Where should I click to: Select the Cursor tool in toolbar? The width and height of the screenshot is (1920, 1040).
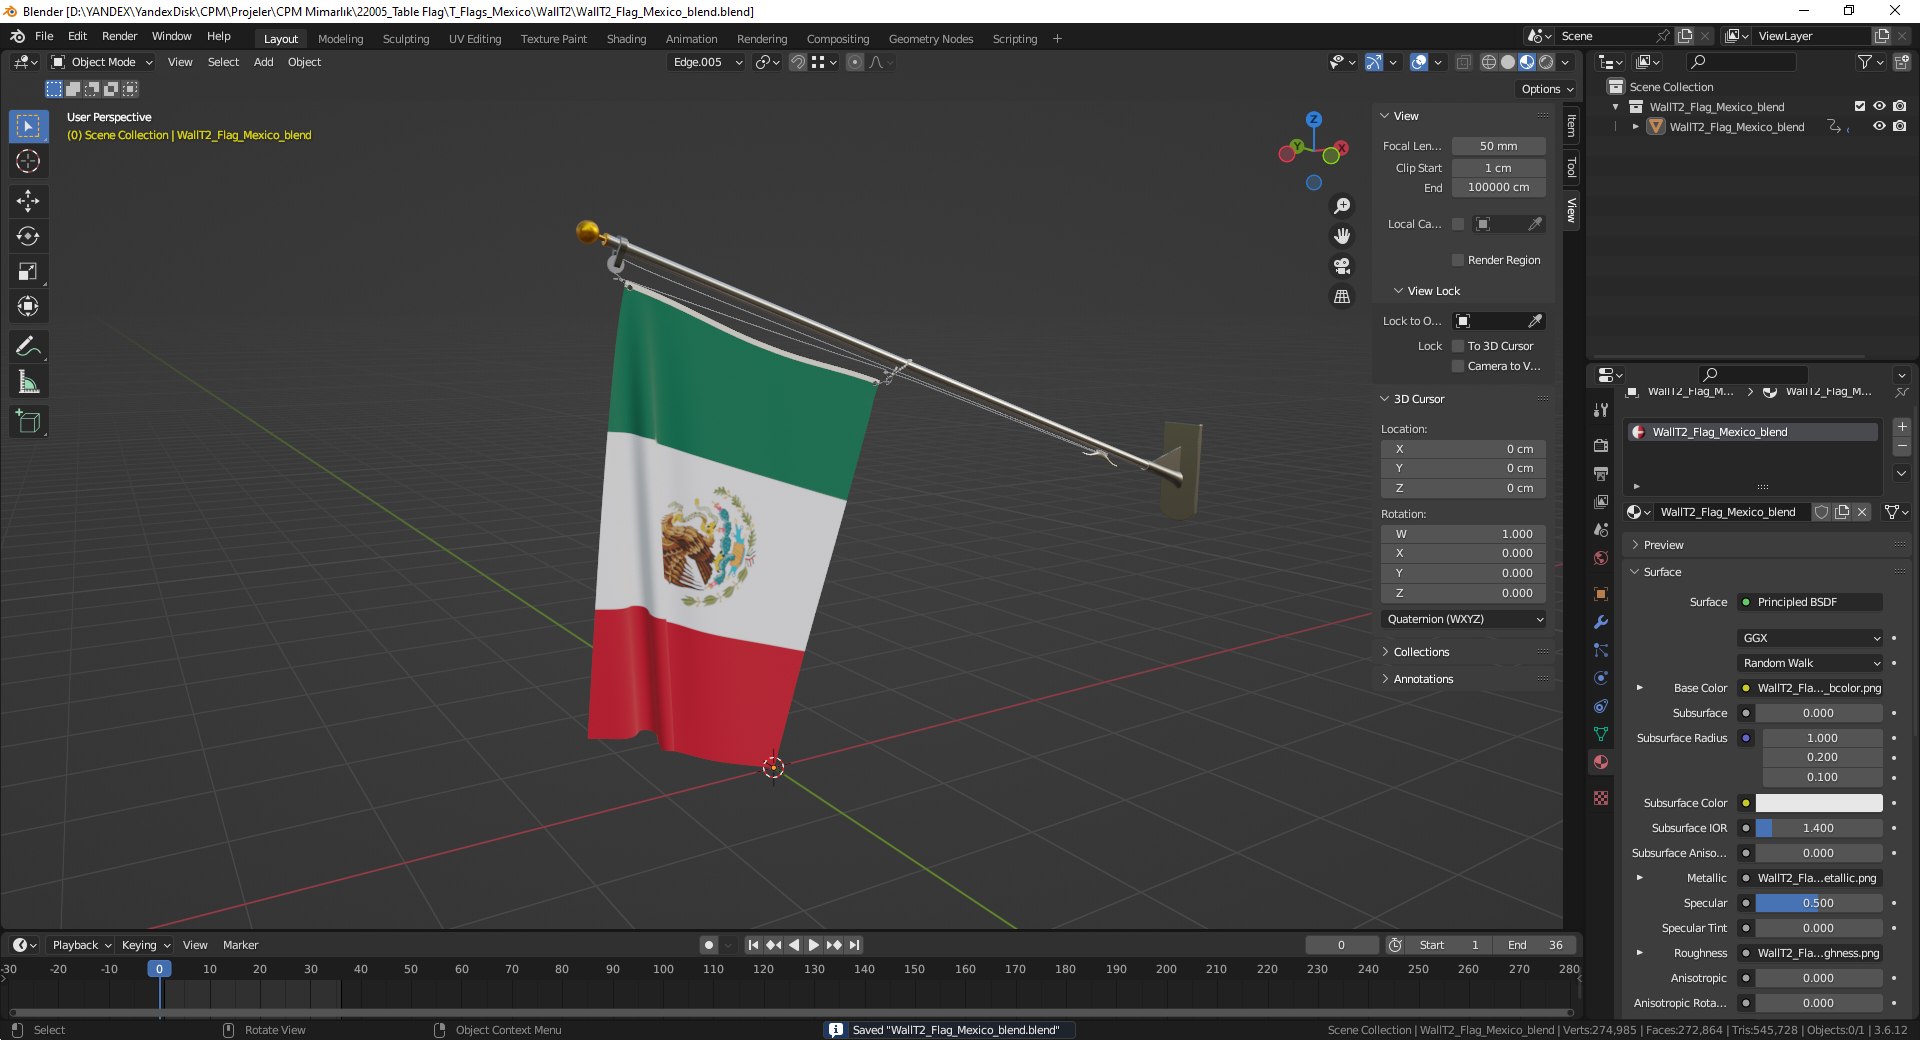pyautogui.click(x=28, y=161)
